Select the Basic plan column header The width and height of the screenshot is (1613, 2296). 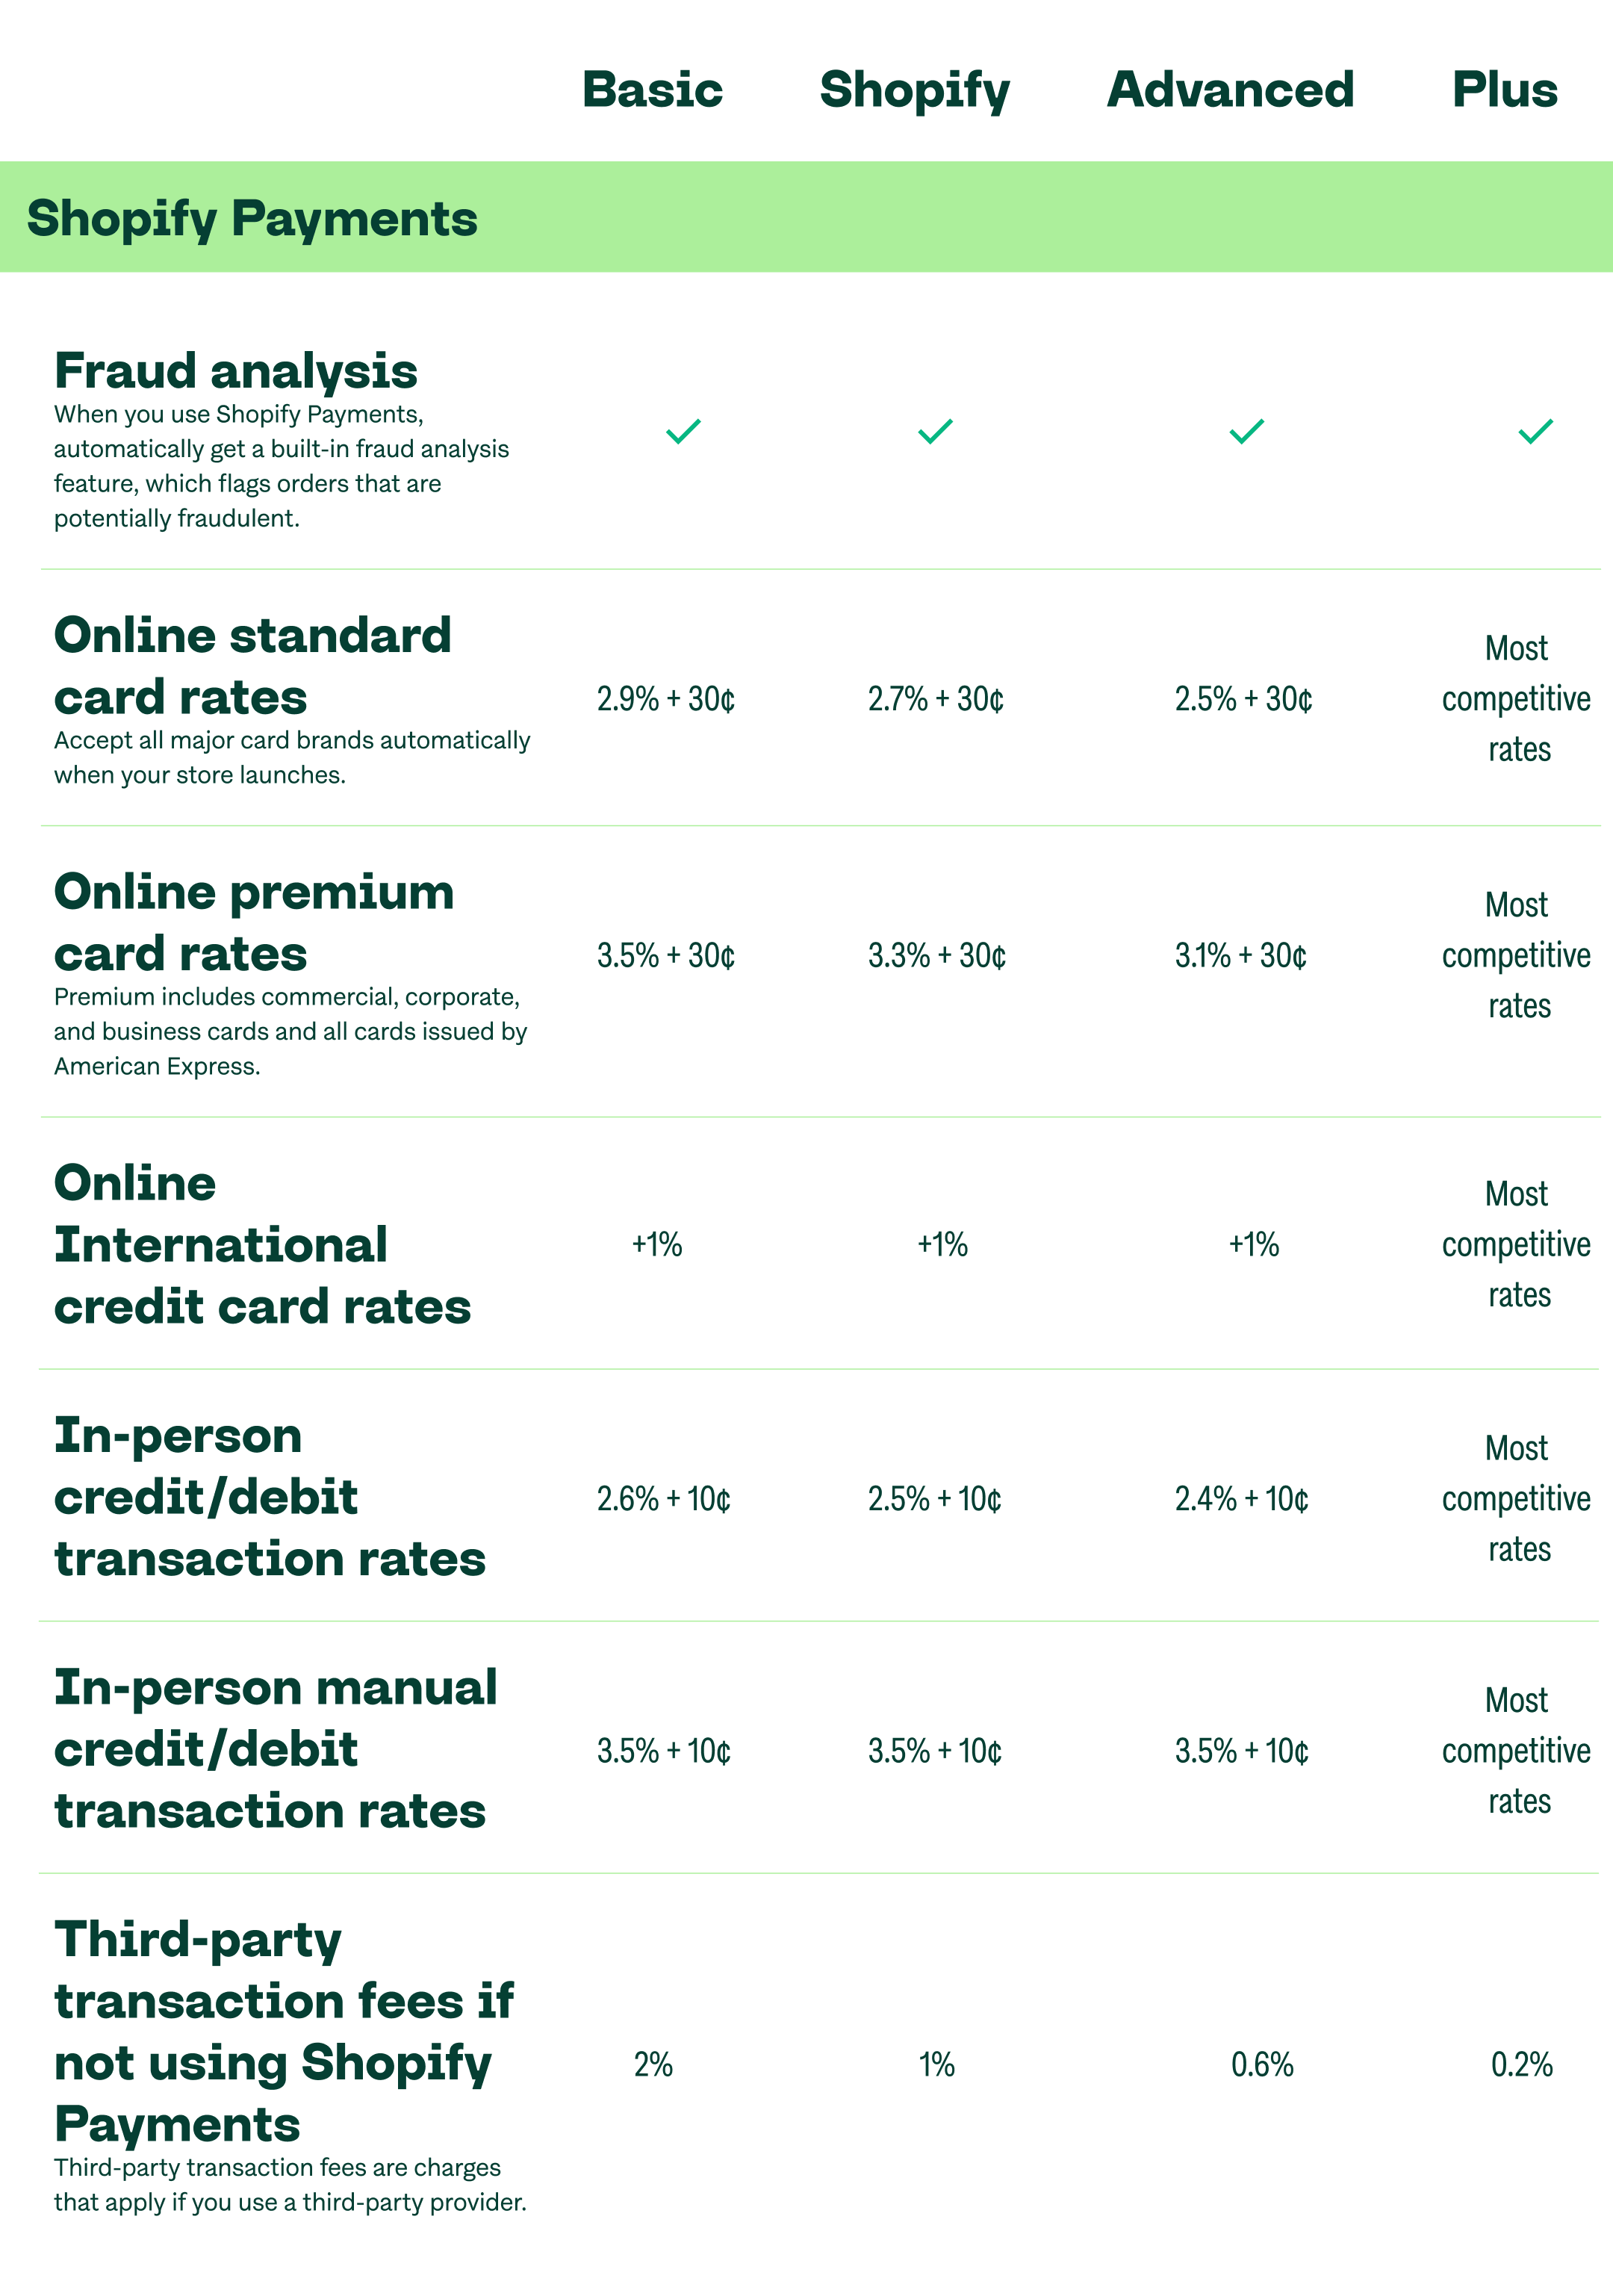(x=652, y=90)
